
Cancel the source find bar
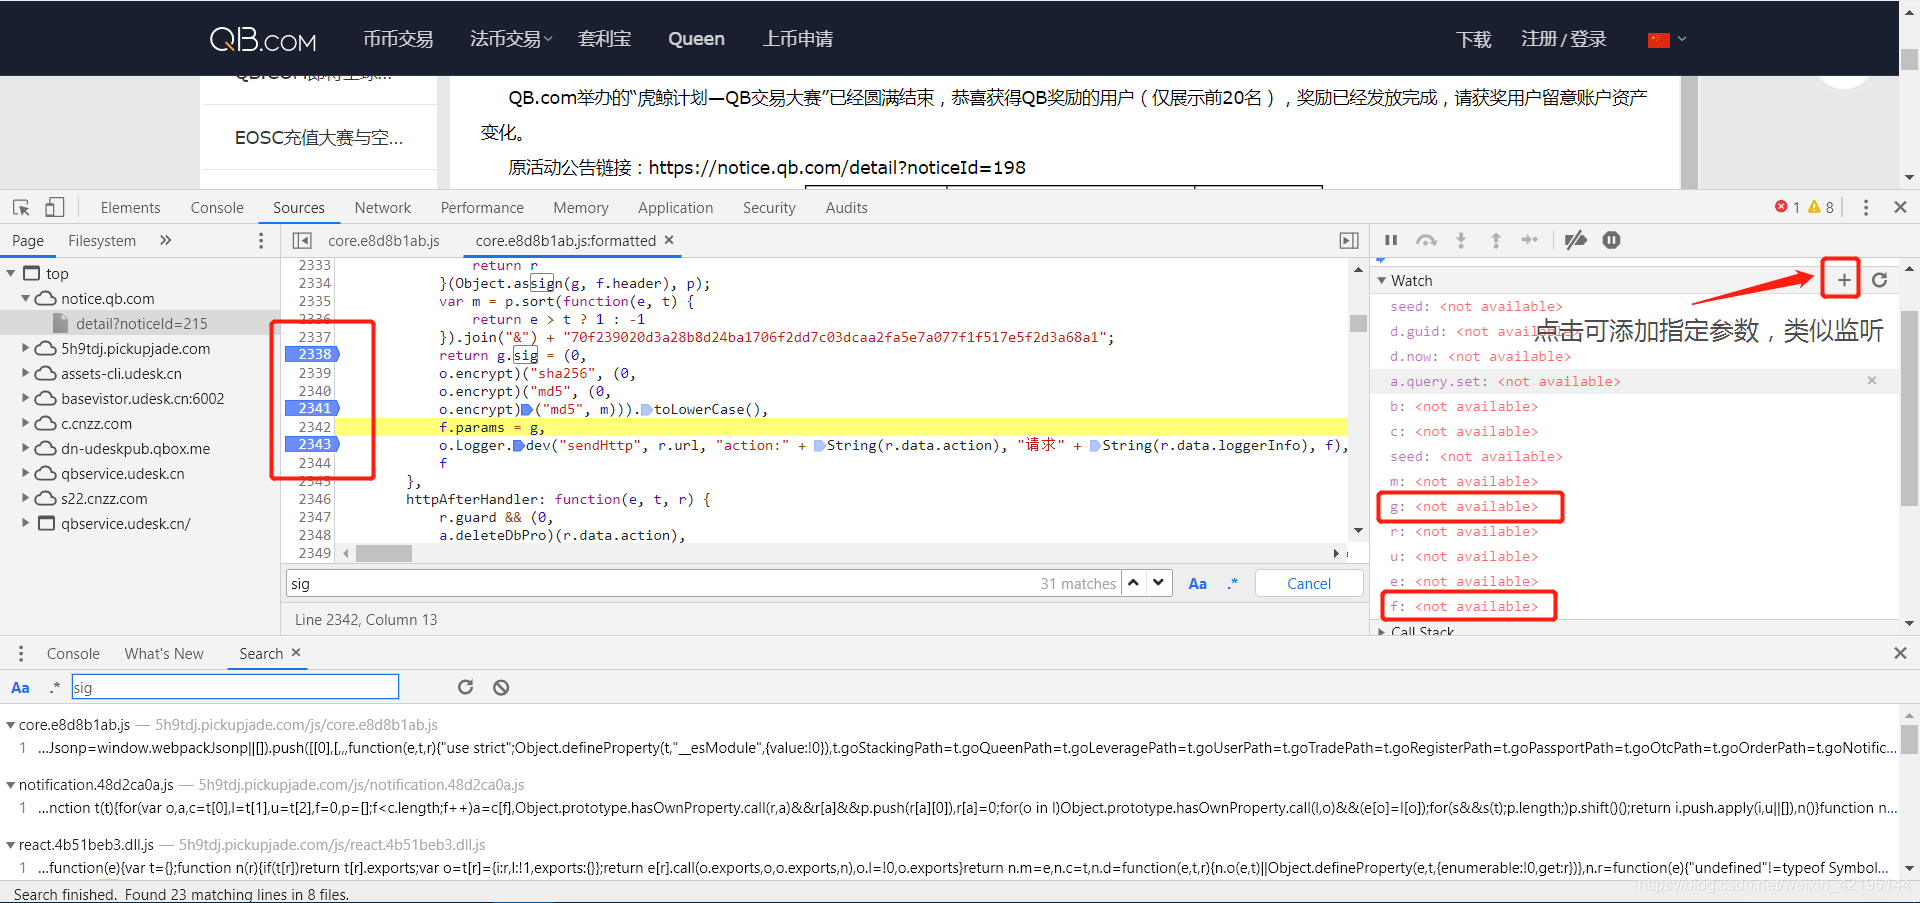(1309, 583)
